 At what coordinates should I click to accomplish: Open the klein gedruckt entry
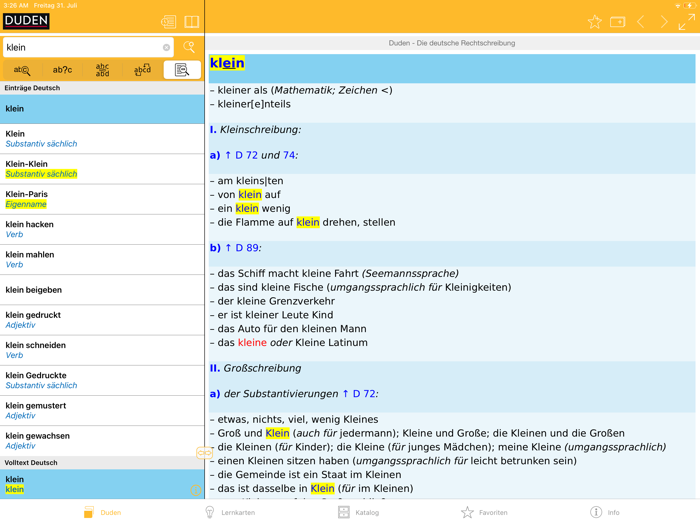[x=102, y=320]
